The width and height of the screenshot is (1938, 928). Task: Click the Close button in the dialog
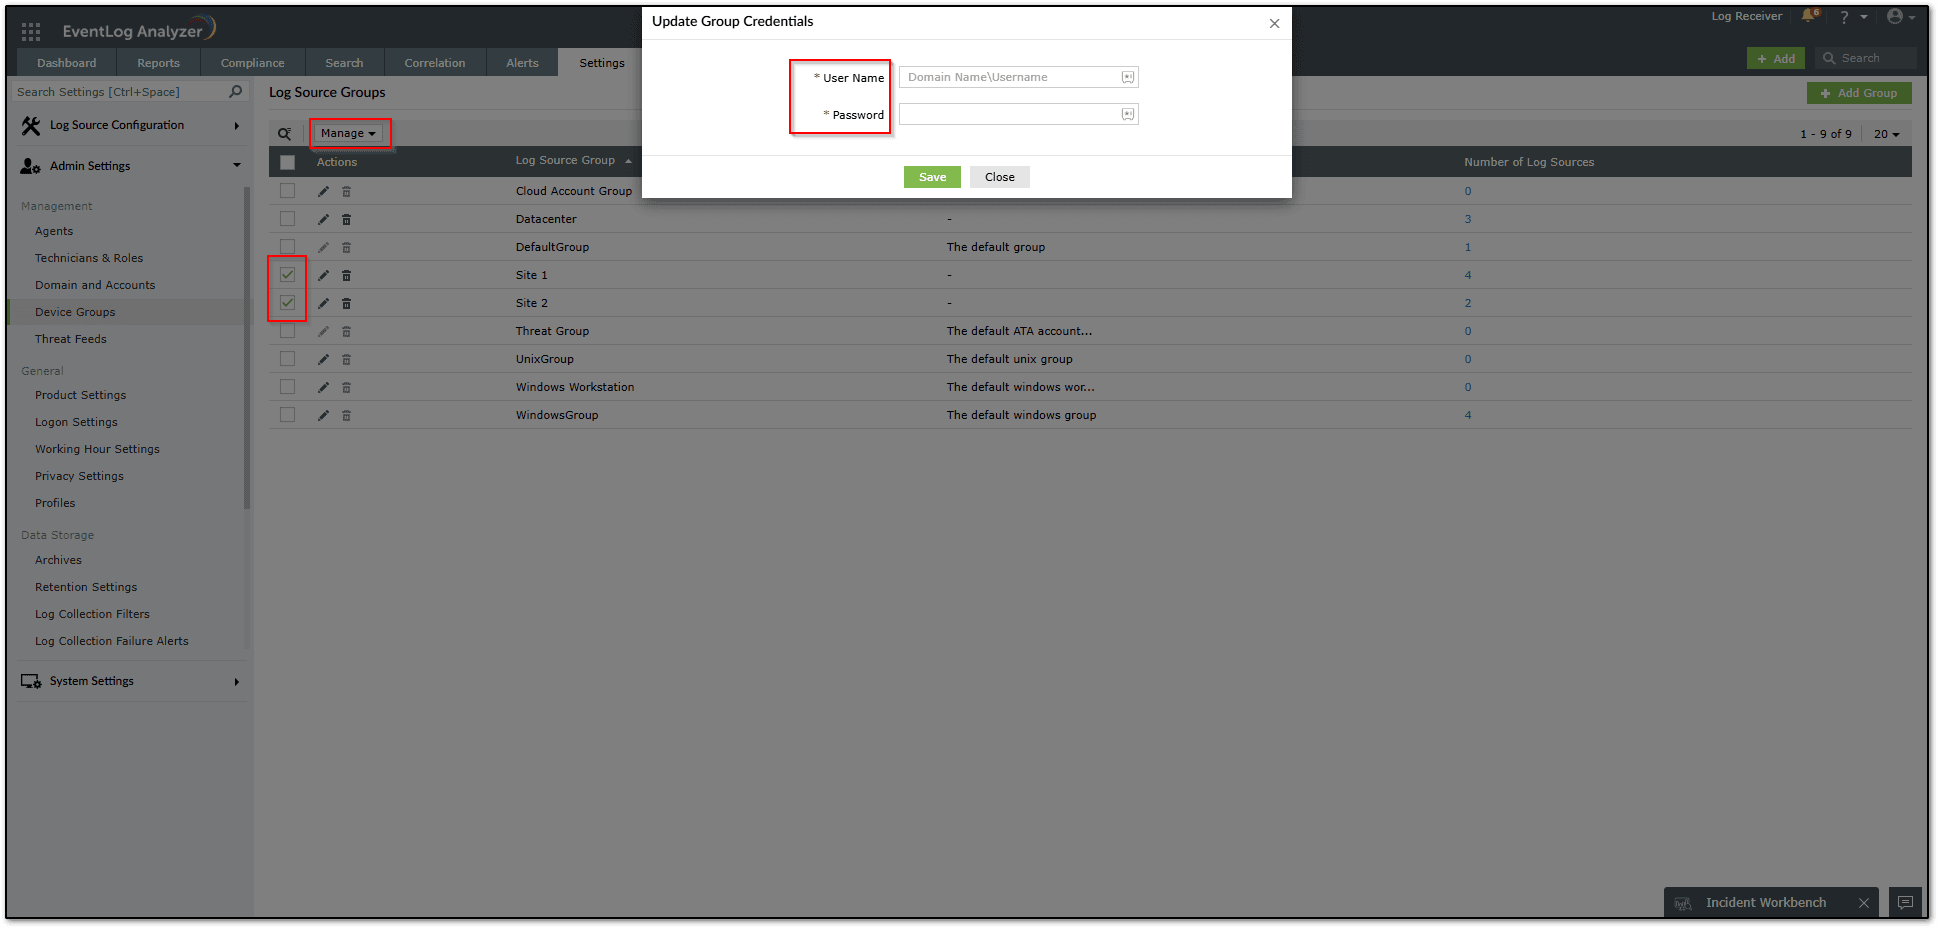999,177
